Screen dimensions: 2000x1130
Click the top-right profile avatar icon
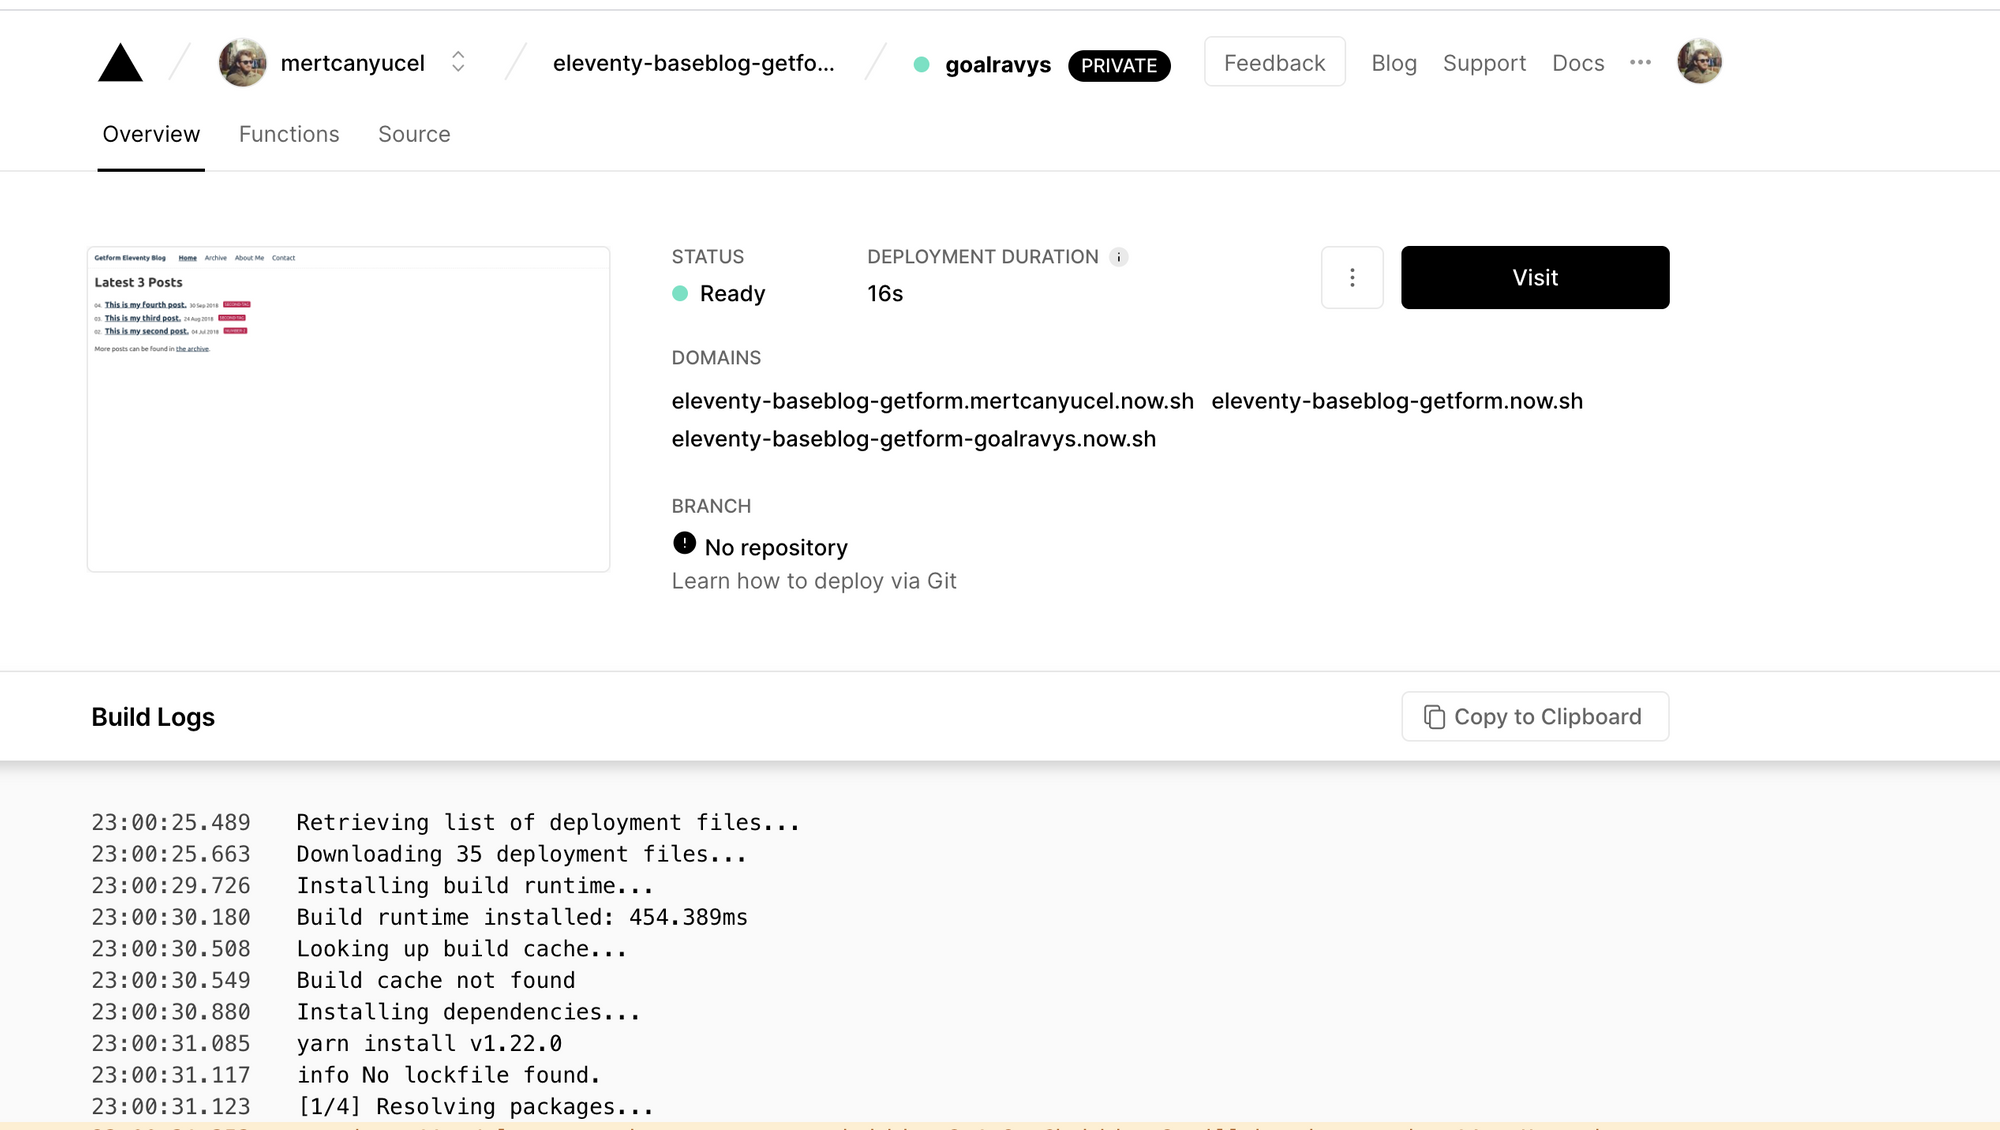pos(1701,62)
